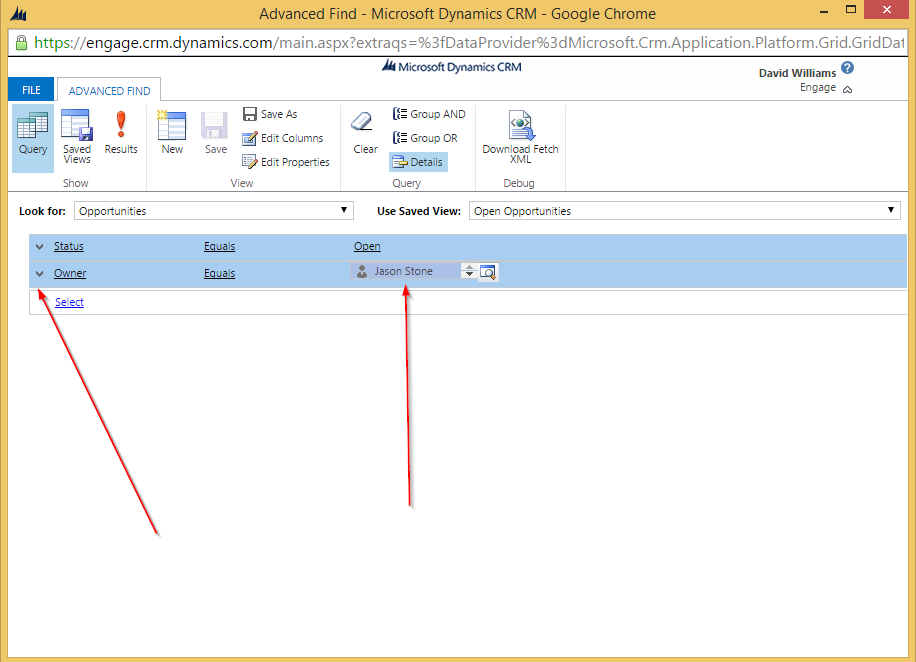Open Saved Views from the ribbon
This screenshot has width=916, height=662.
77,137
